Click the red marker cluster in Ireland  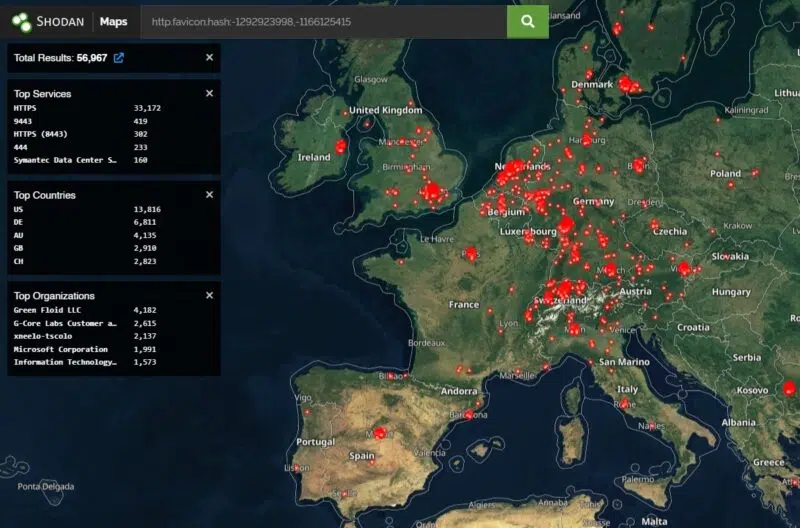[x=340, y=147]
